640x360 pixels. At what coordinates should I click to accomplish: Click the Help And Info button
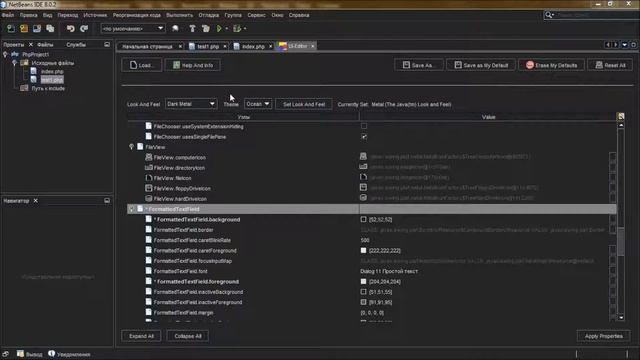(193, 65)
